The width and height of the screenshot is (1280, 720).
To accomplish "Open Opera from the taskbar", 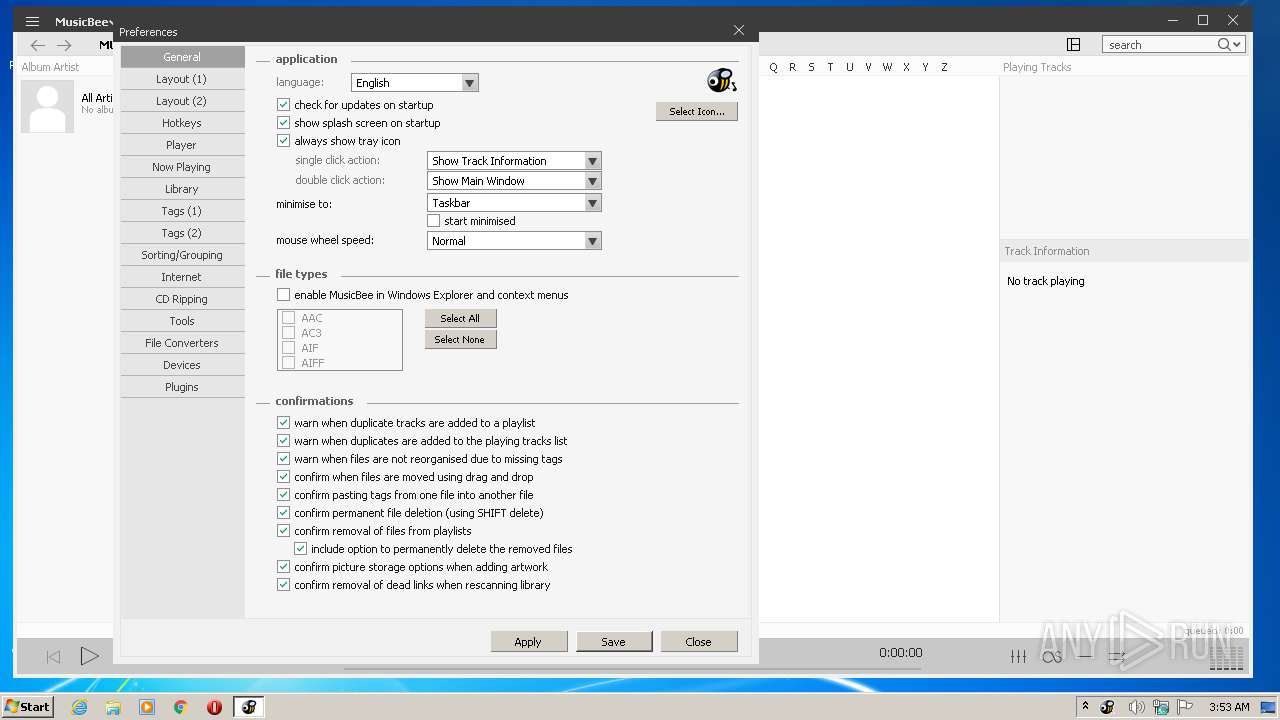I will click(214, 707).
